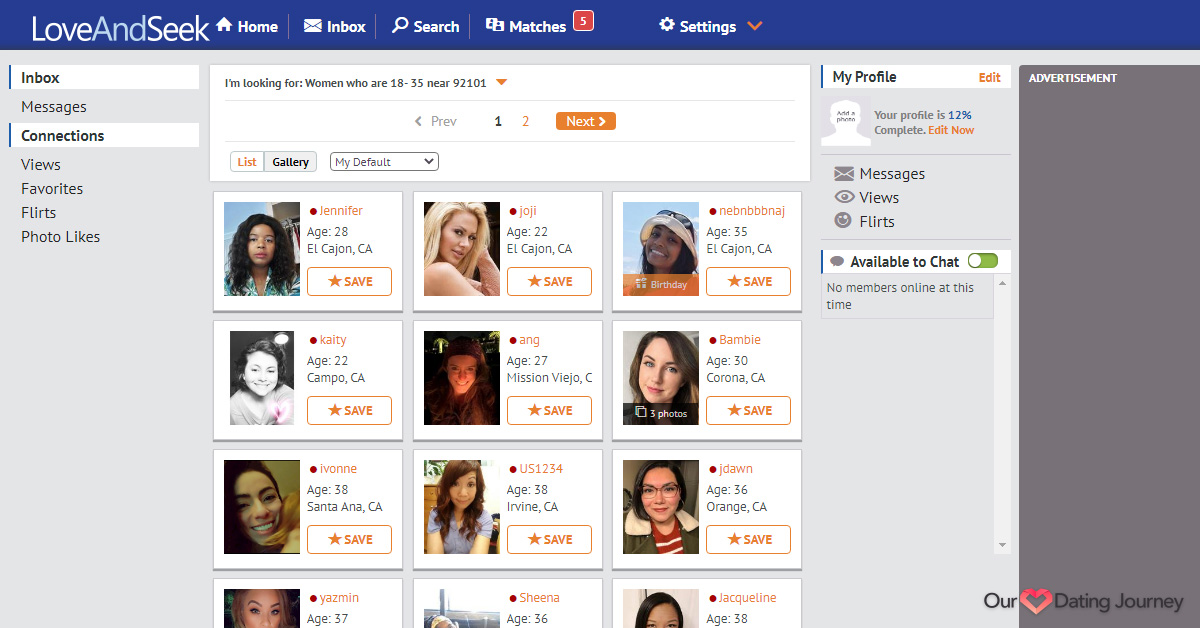This screenshot has height=628, width=1200.
Task: Click the status dot next to joji
Action: [x=513, y=212]
